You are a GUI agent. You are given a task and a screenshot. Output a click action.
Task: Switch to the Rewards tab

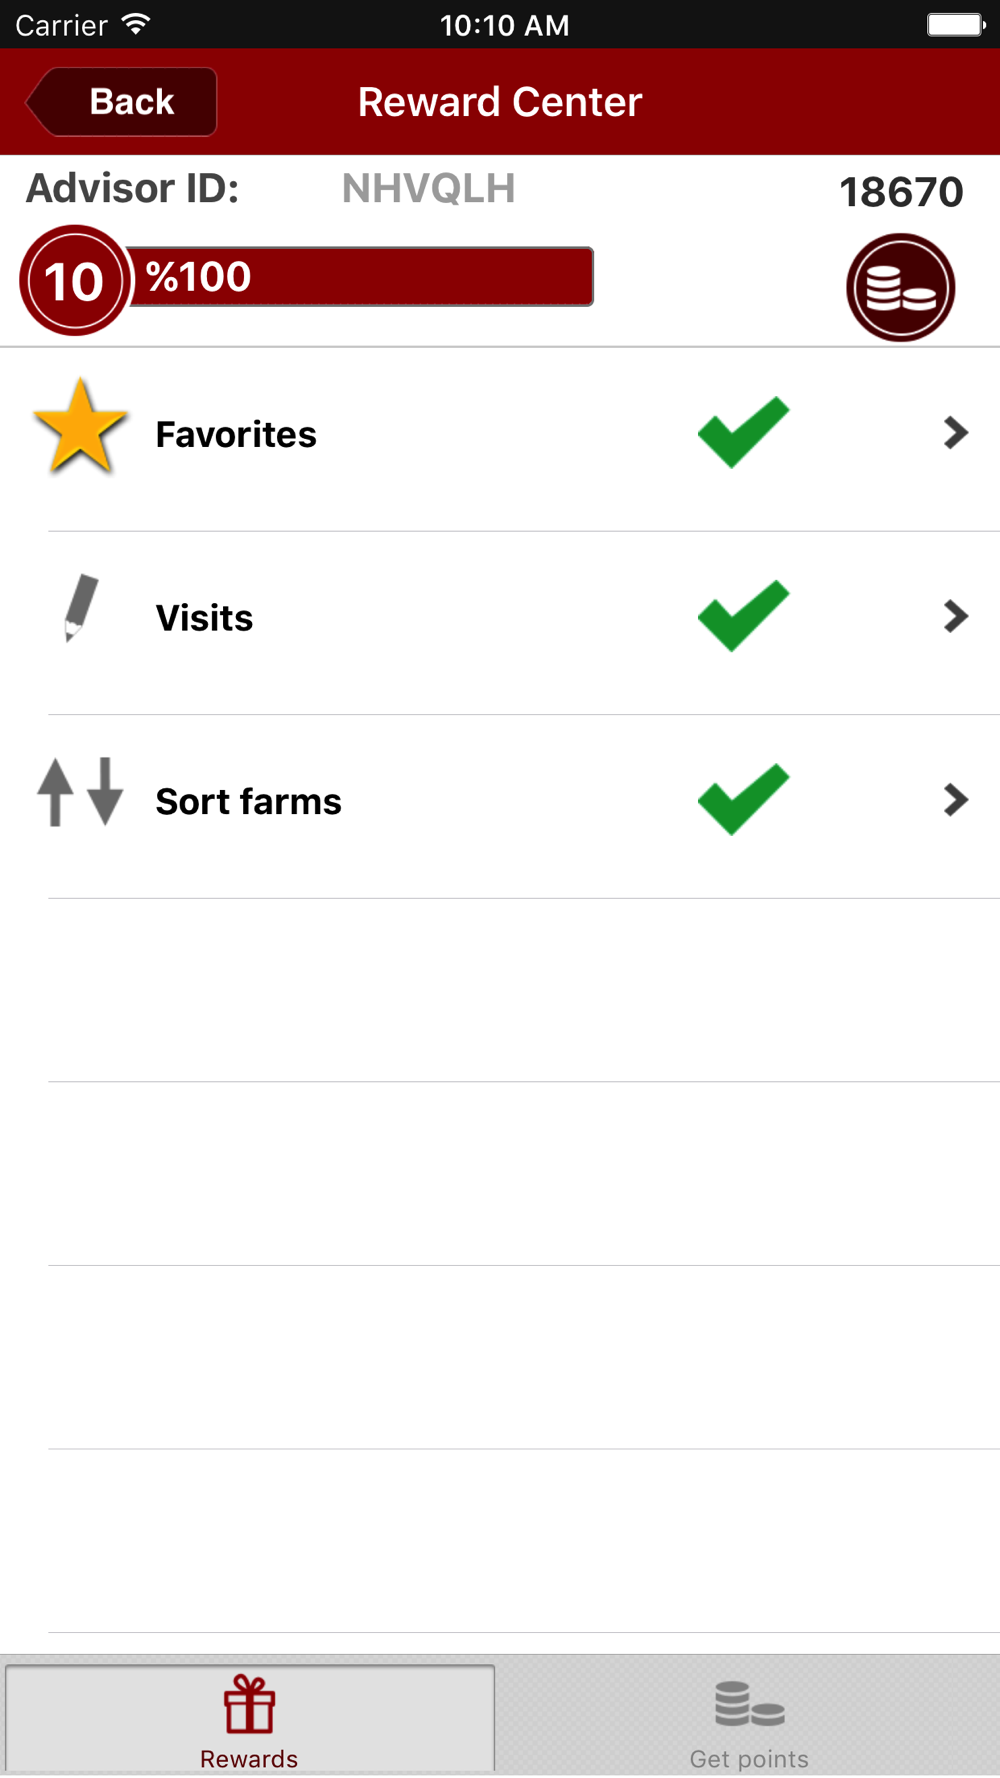(x=250, y=1718)
